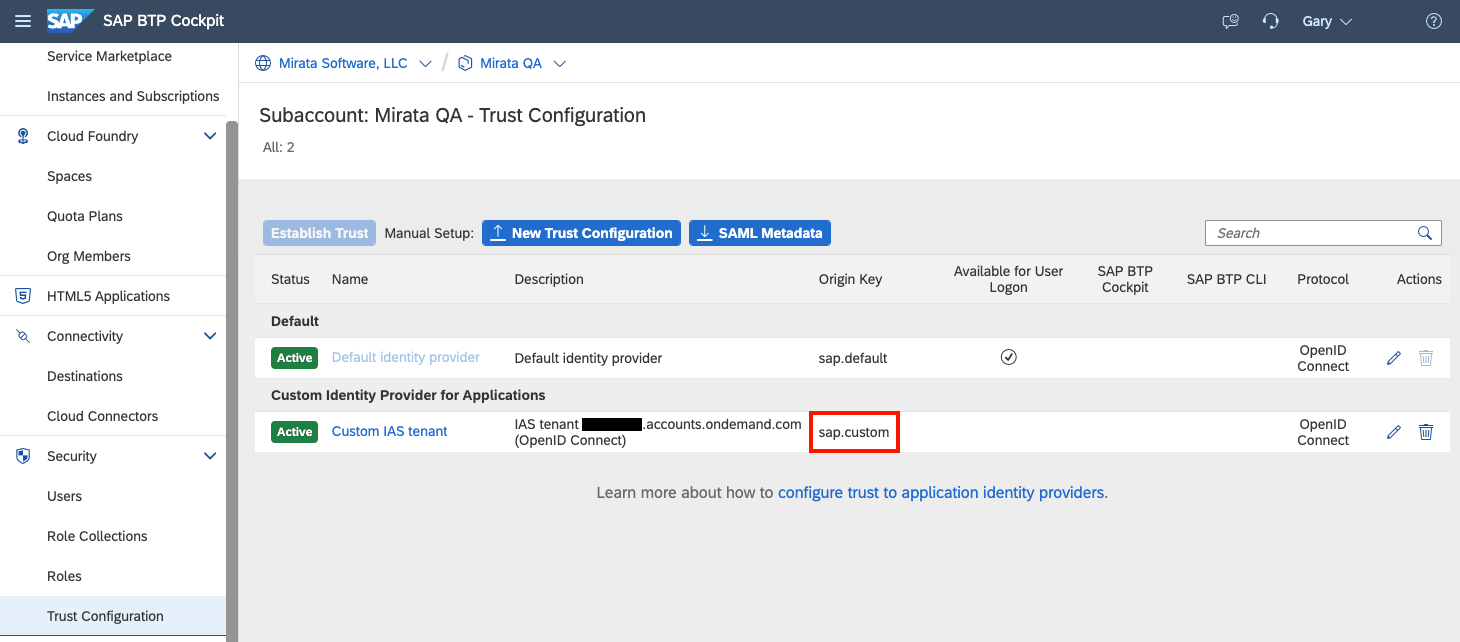Viewport: 1460px width, 642px height.
Task: Edit the Custom IAS tenant row
Action: 1394,432
